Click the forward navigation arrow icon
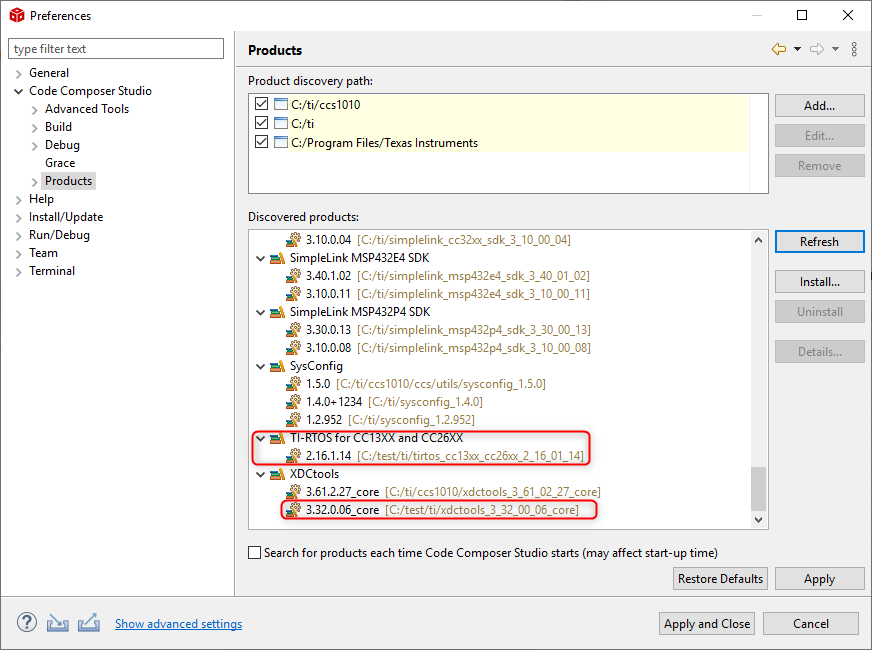Screen dimensions: 872x650 tap(816, 49)
